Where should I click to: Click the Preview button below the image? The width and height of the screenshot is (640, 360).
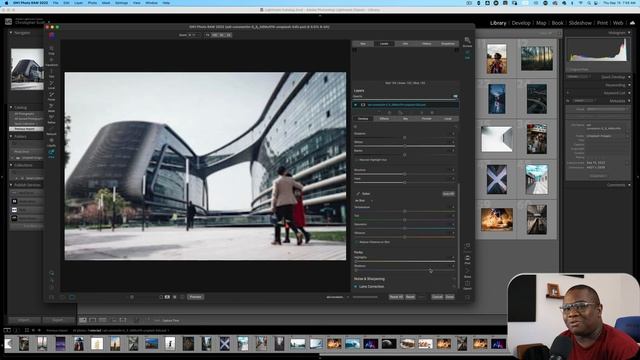(x=196, y=297)
